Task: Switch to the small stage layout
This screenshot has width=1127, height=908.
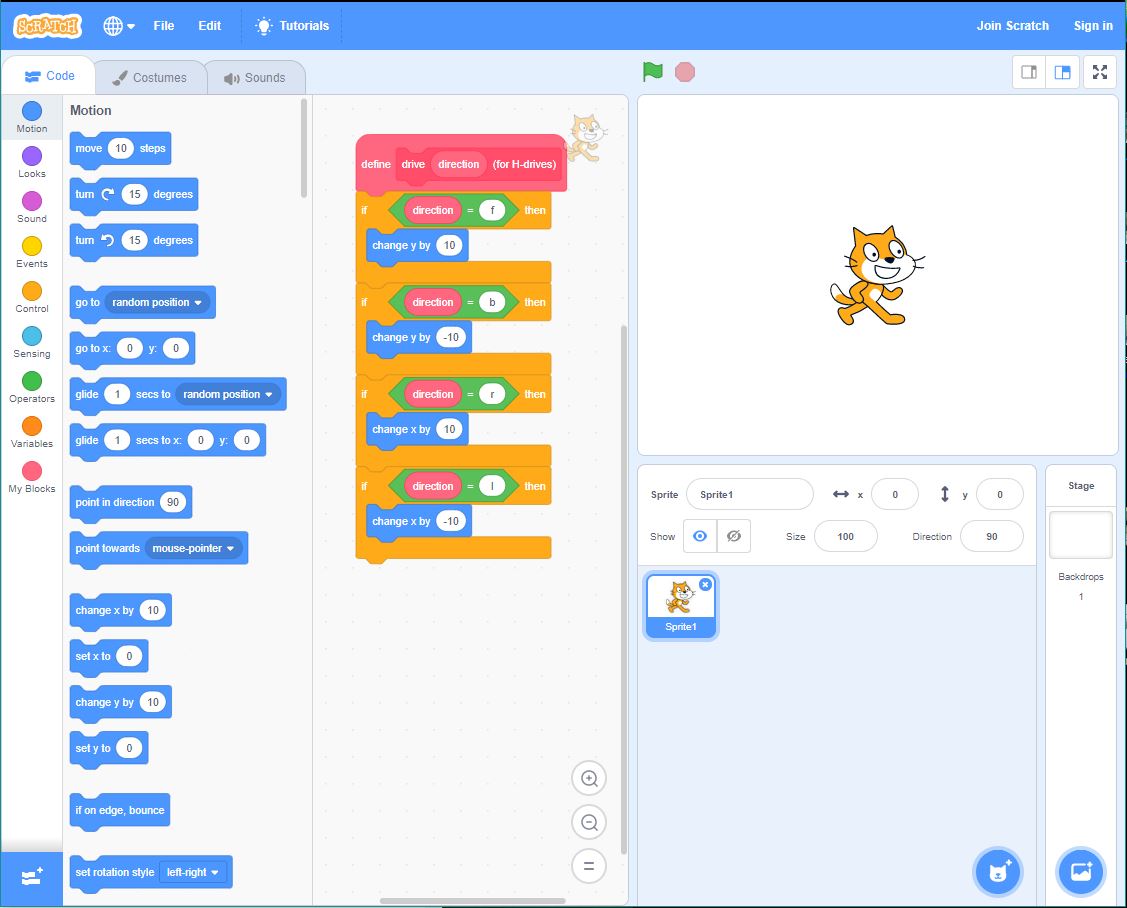Action: click(1029, 72)
